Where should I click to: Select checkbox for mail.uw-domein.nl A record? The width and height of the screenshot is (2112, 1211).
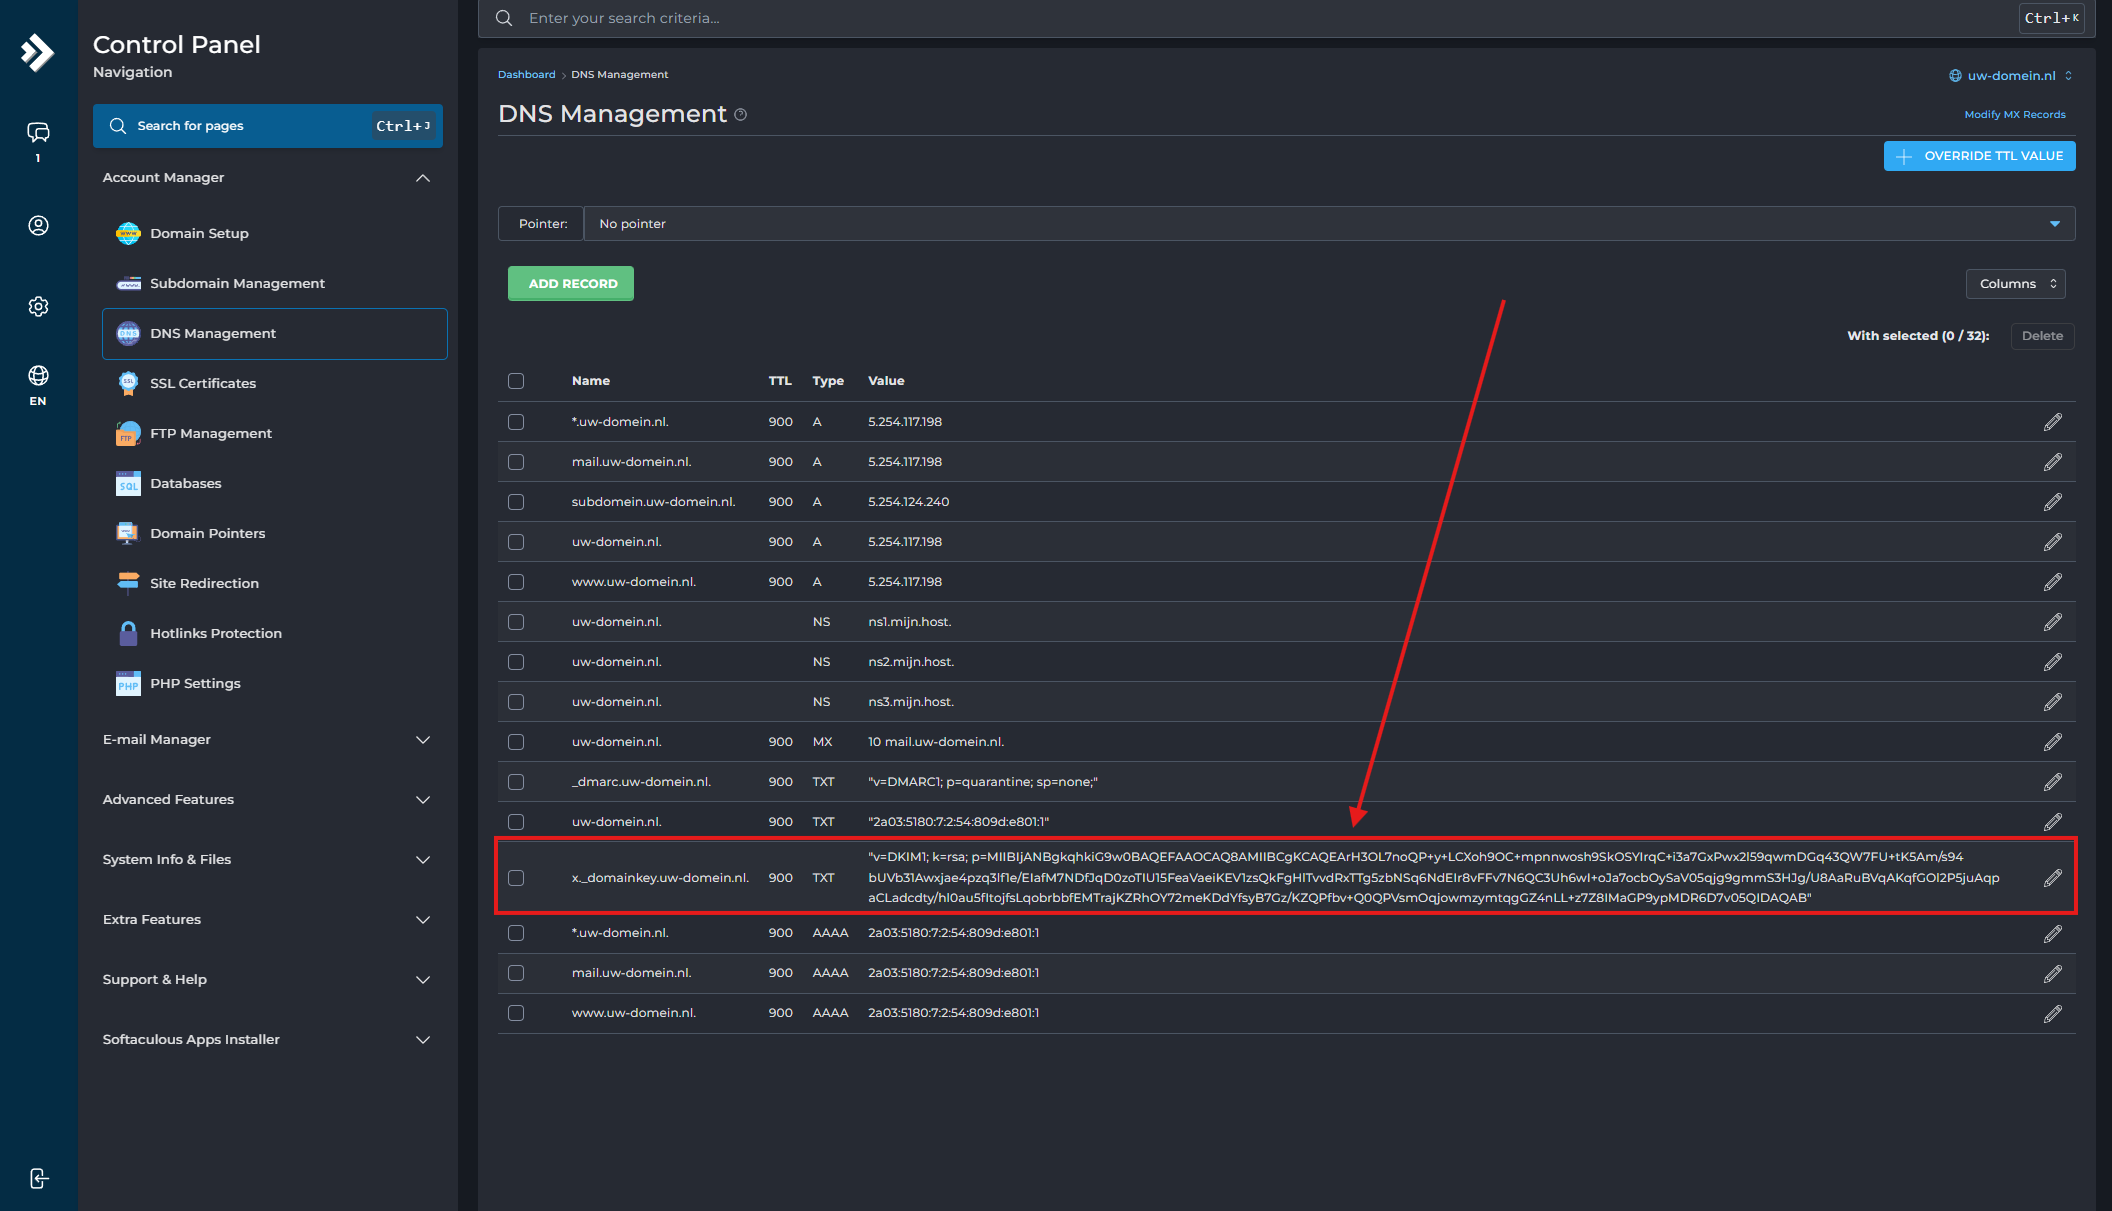(516, 462)
